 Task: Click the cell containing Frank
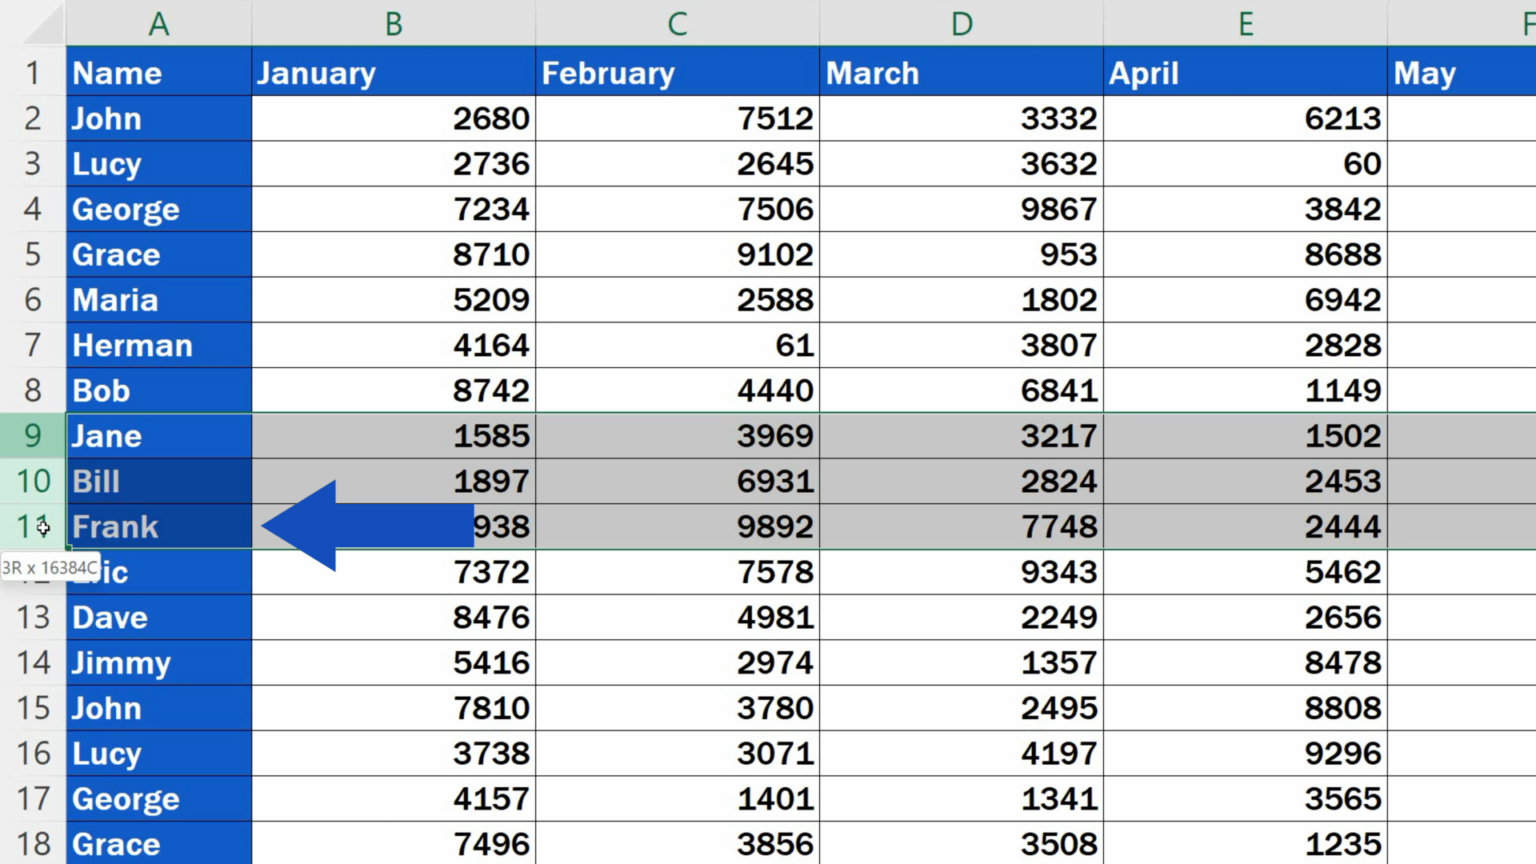tap(158, 527)
